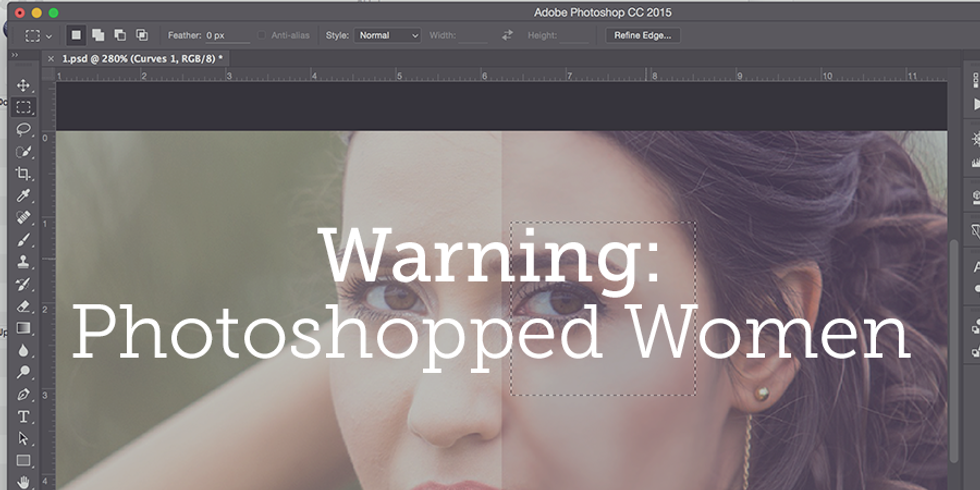Select the Eyedropper tool
980x490 pixels.
(24, 195)
